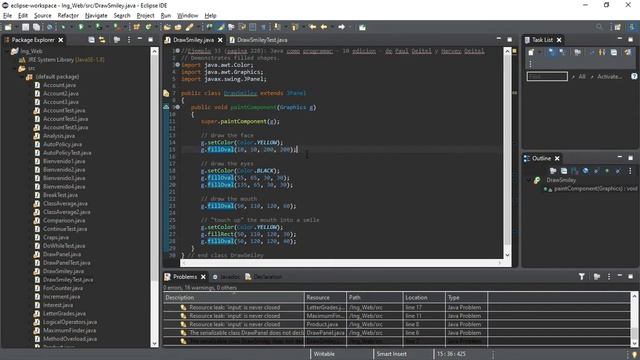
Task: Run the program with the green Run icon
Action: click(81, 27)
